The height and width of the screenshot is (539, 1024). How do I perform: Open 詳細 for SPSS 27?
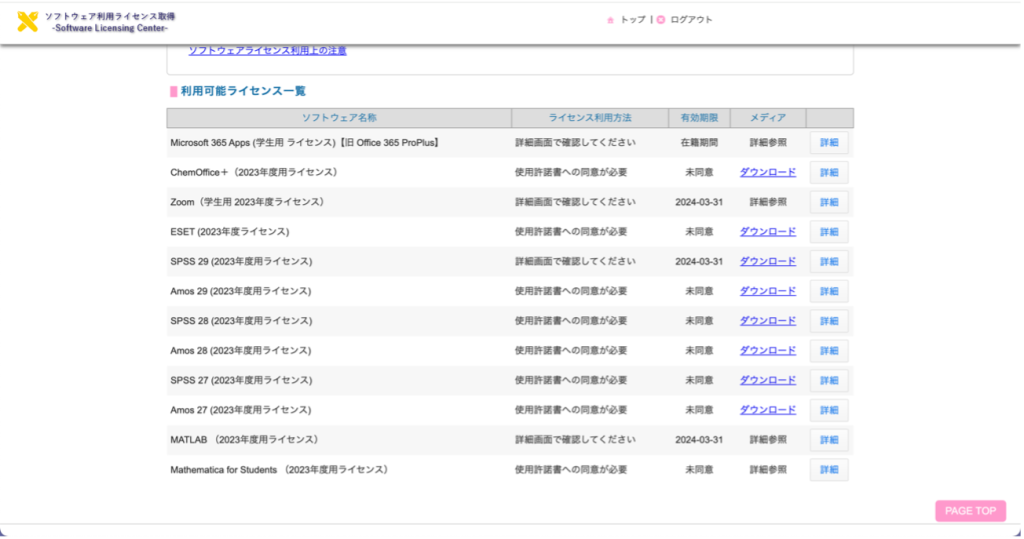click(x=829, y=380)
